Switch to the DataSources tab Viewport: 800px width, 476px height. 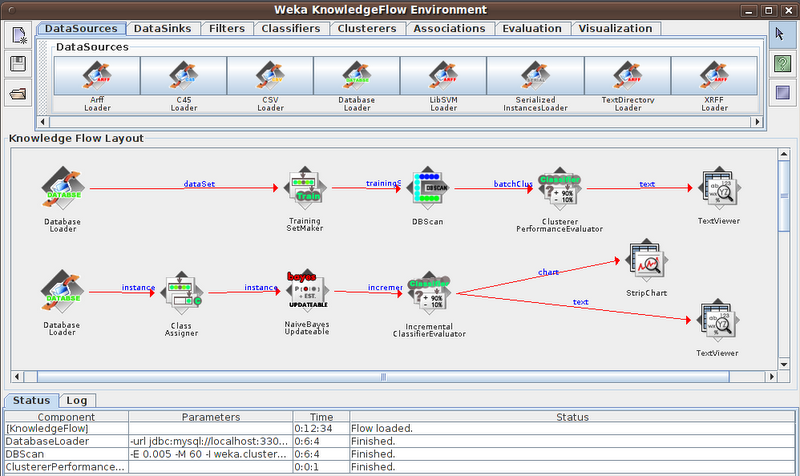point(81,29)
